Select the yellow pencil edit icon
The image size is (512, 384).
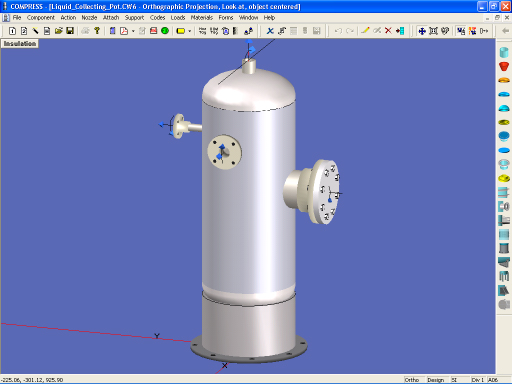pos(365,31)
